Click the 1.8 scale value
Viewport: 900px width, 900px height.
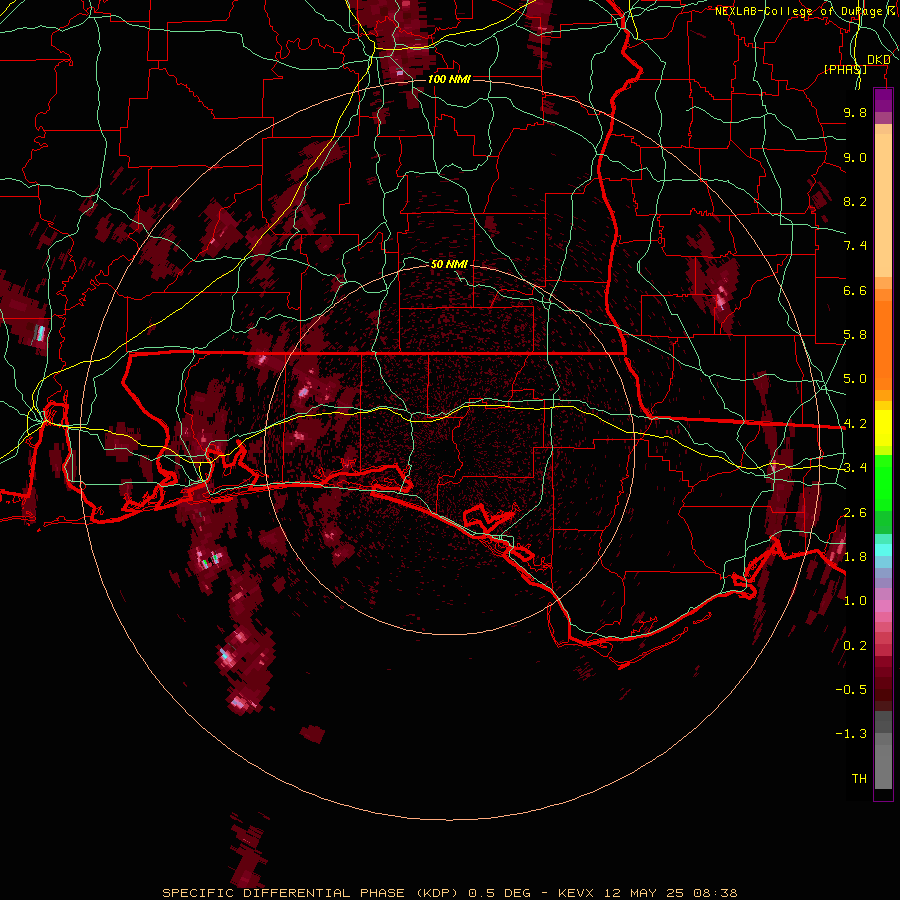[855, 557]
